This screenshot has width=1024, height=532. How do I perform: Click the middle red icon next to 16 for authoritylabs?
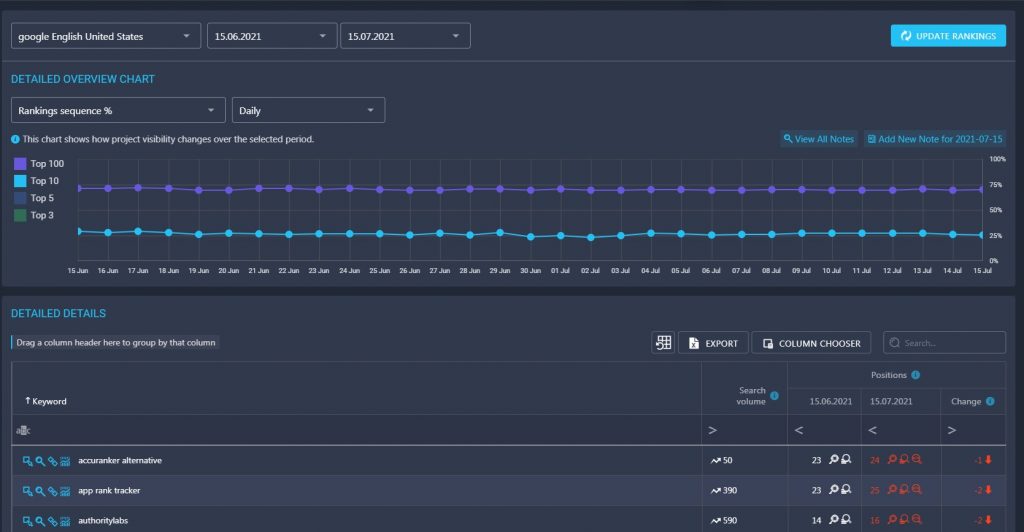(x=904, y=520)
